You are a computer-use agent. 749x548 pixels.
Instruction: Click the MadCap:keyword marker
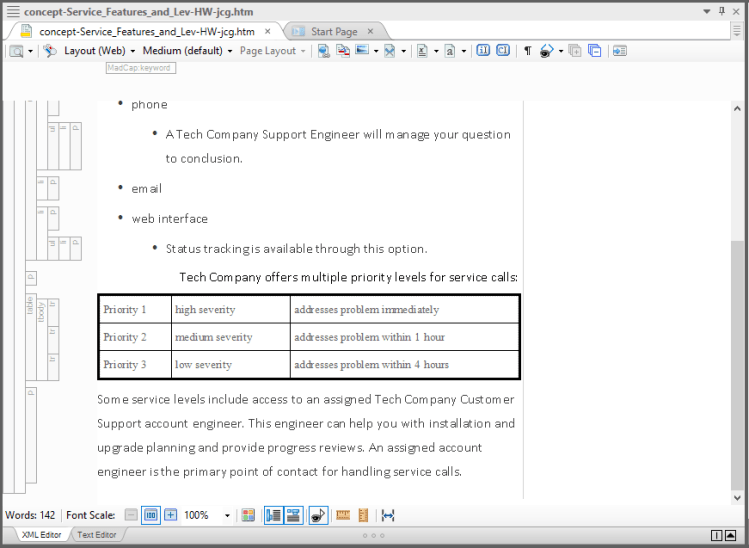141,68
